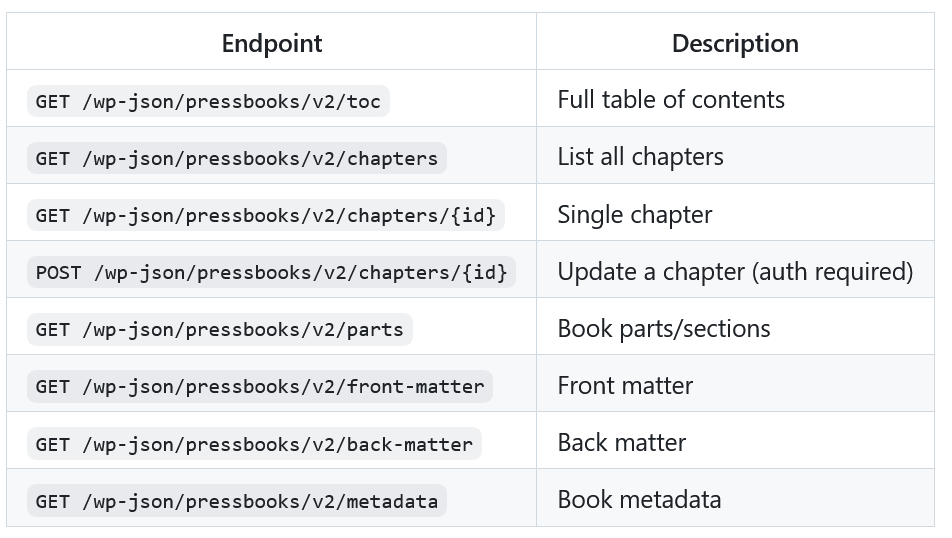952x538 pixels.
Task: Select the 'List all chapters' description text
Action: pos(640,157)
